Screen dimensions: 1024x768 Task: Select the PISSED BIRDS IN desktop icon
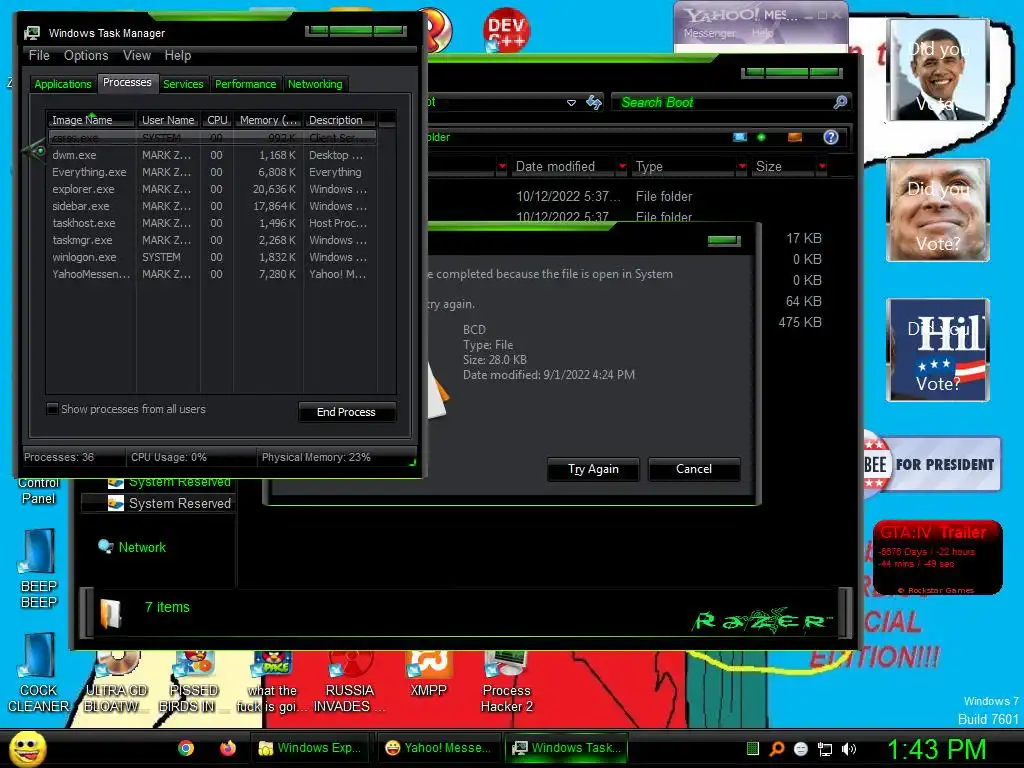pyautogui.click(x=193, y=682)
